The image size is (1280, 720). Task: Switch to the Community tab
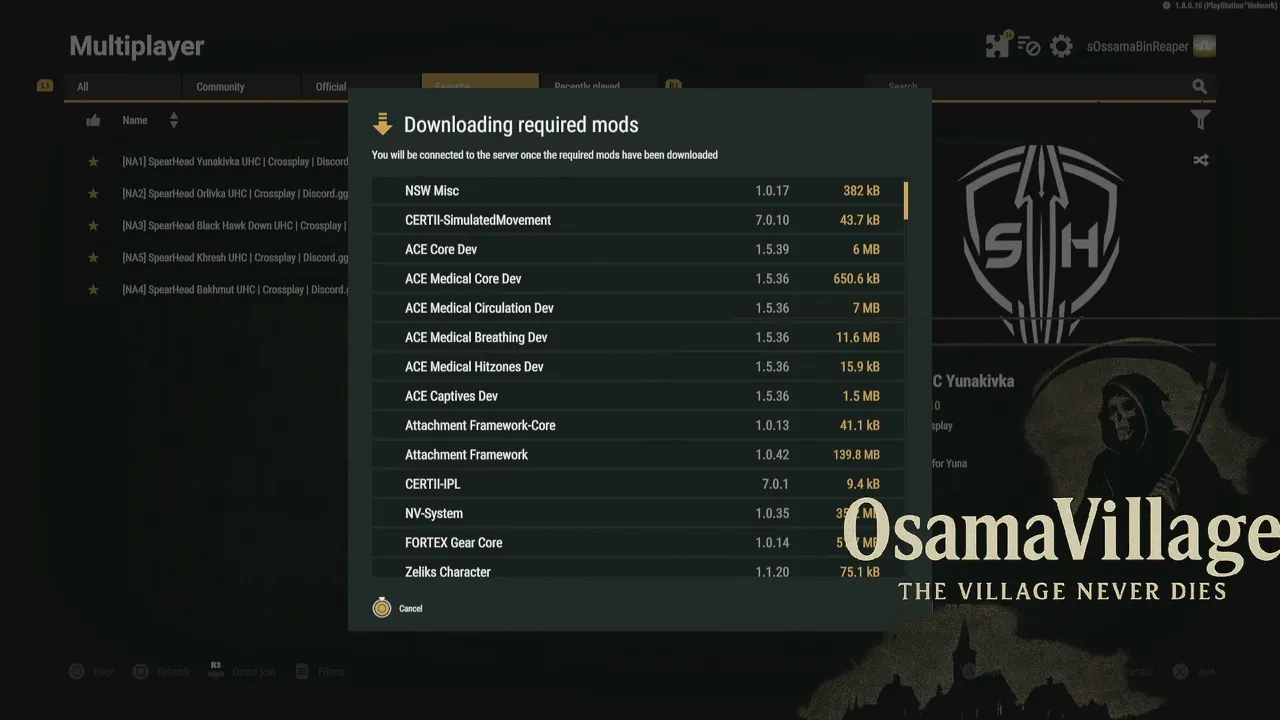click(242, 87)
